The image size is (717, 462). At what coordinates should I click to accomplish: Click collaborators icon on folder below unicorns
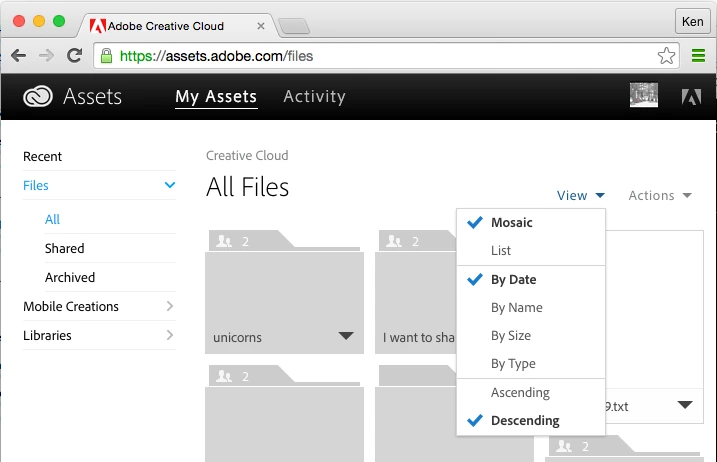224,376
